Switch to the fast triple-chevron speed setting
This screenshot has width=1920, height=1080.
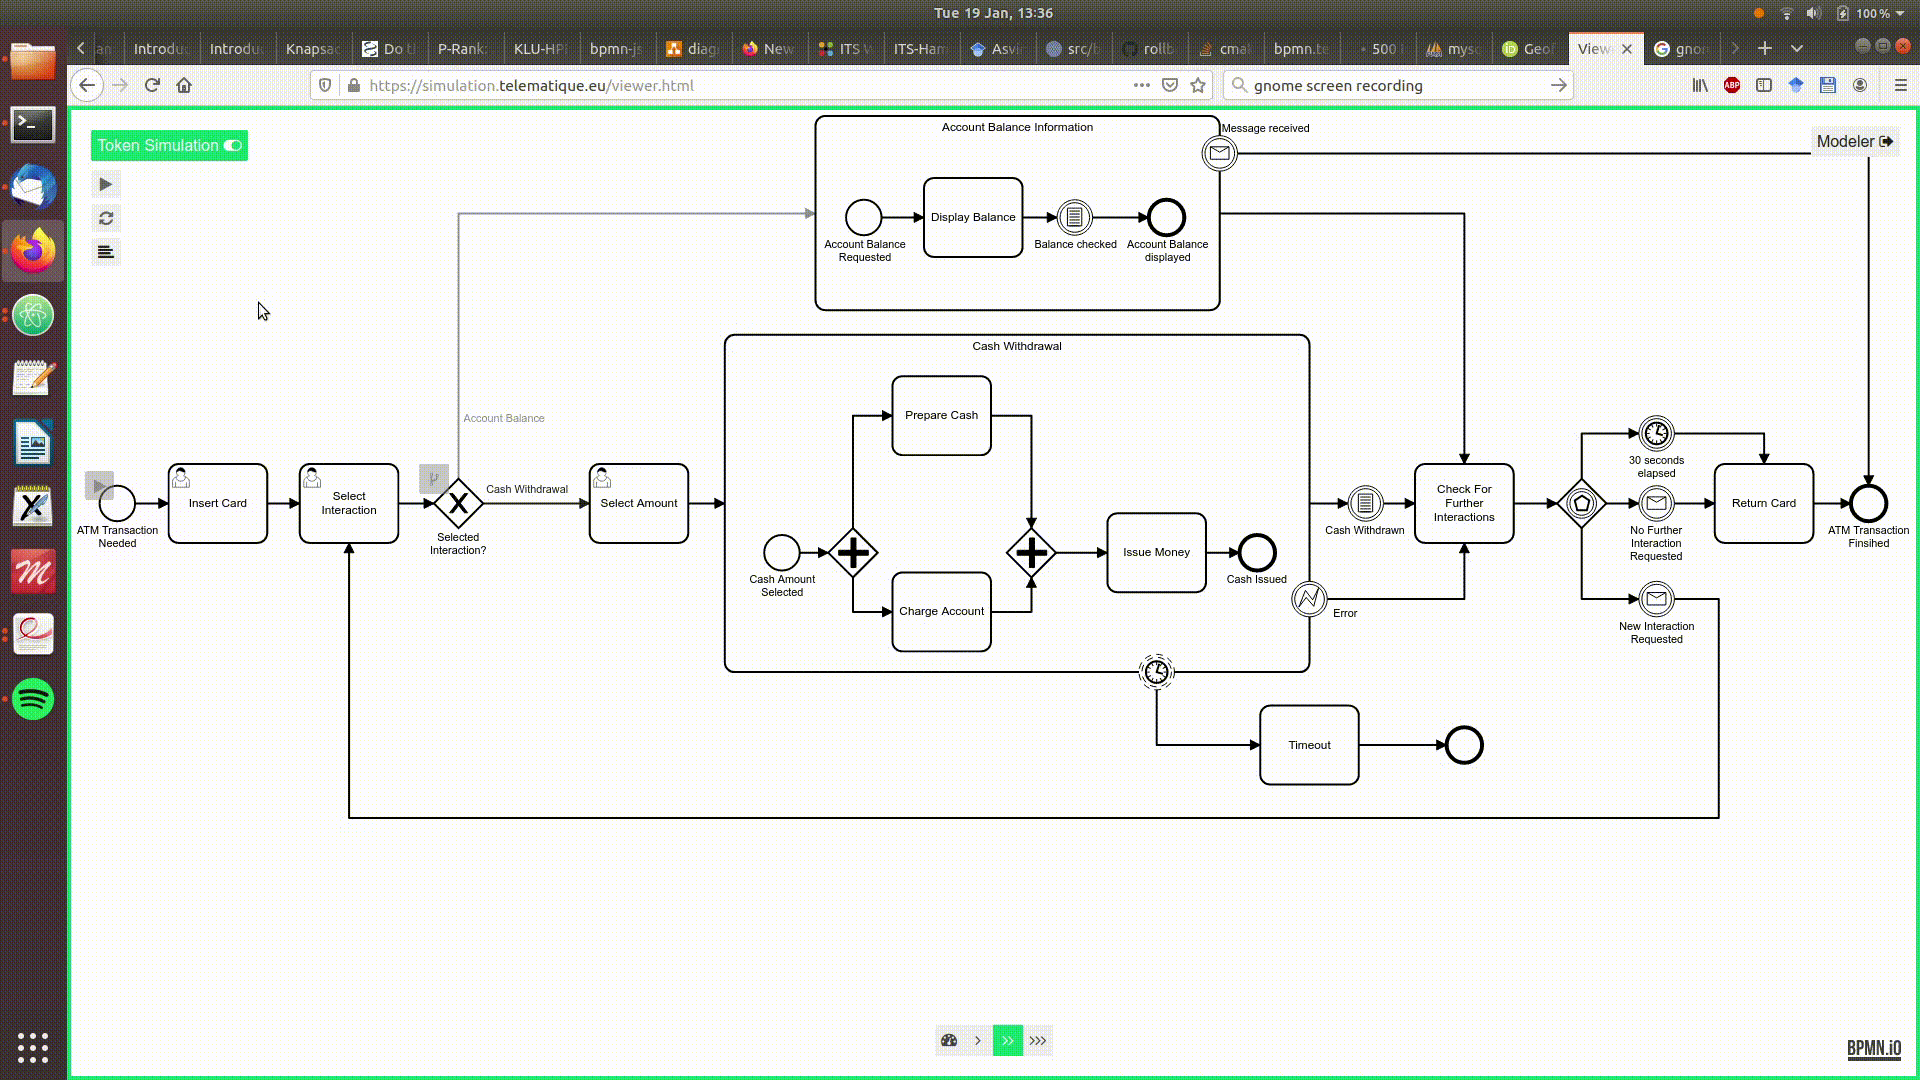pos(1039,1040)
